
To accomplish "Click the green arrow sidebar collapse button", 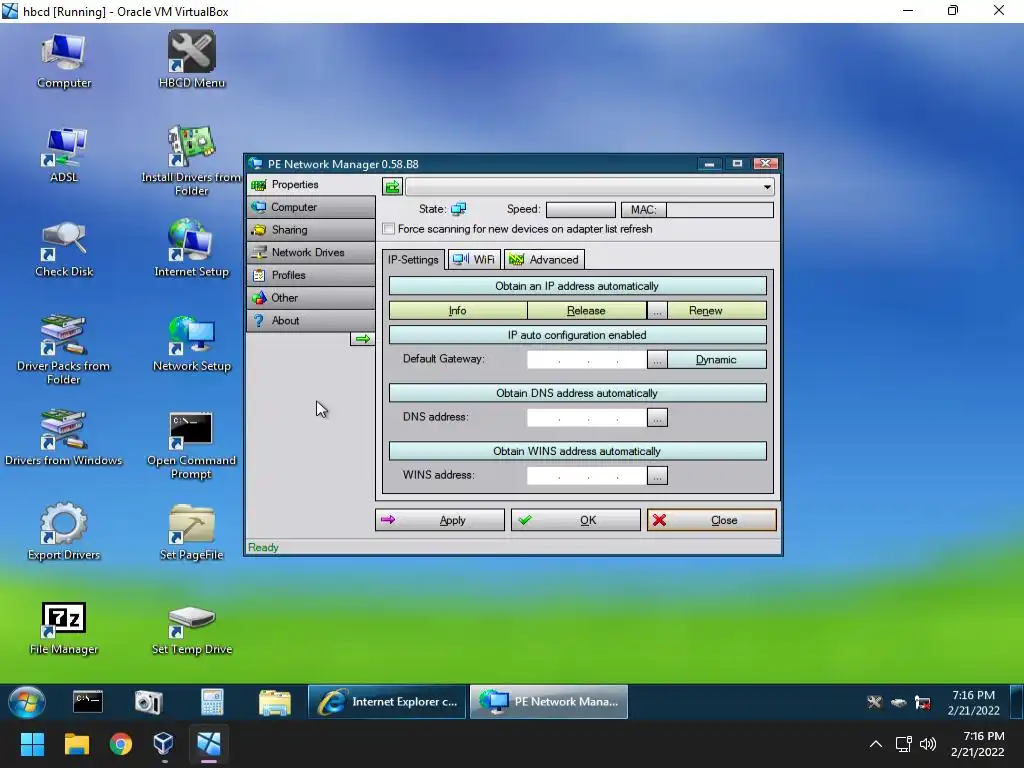I will (x=362, y=338).
